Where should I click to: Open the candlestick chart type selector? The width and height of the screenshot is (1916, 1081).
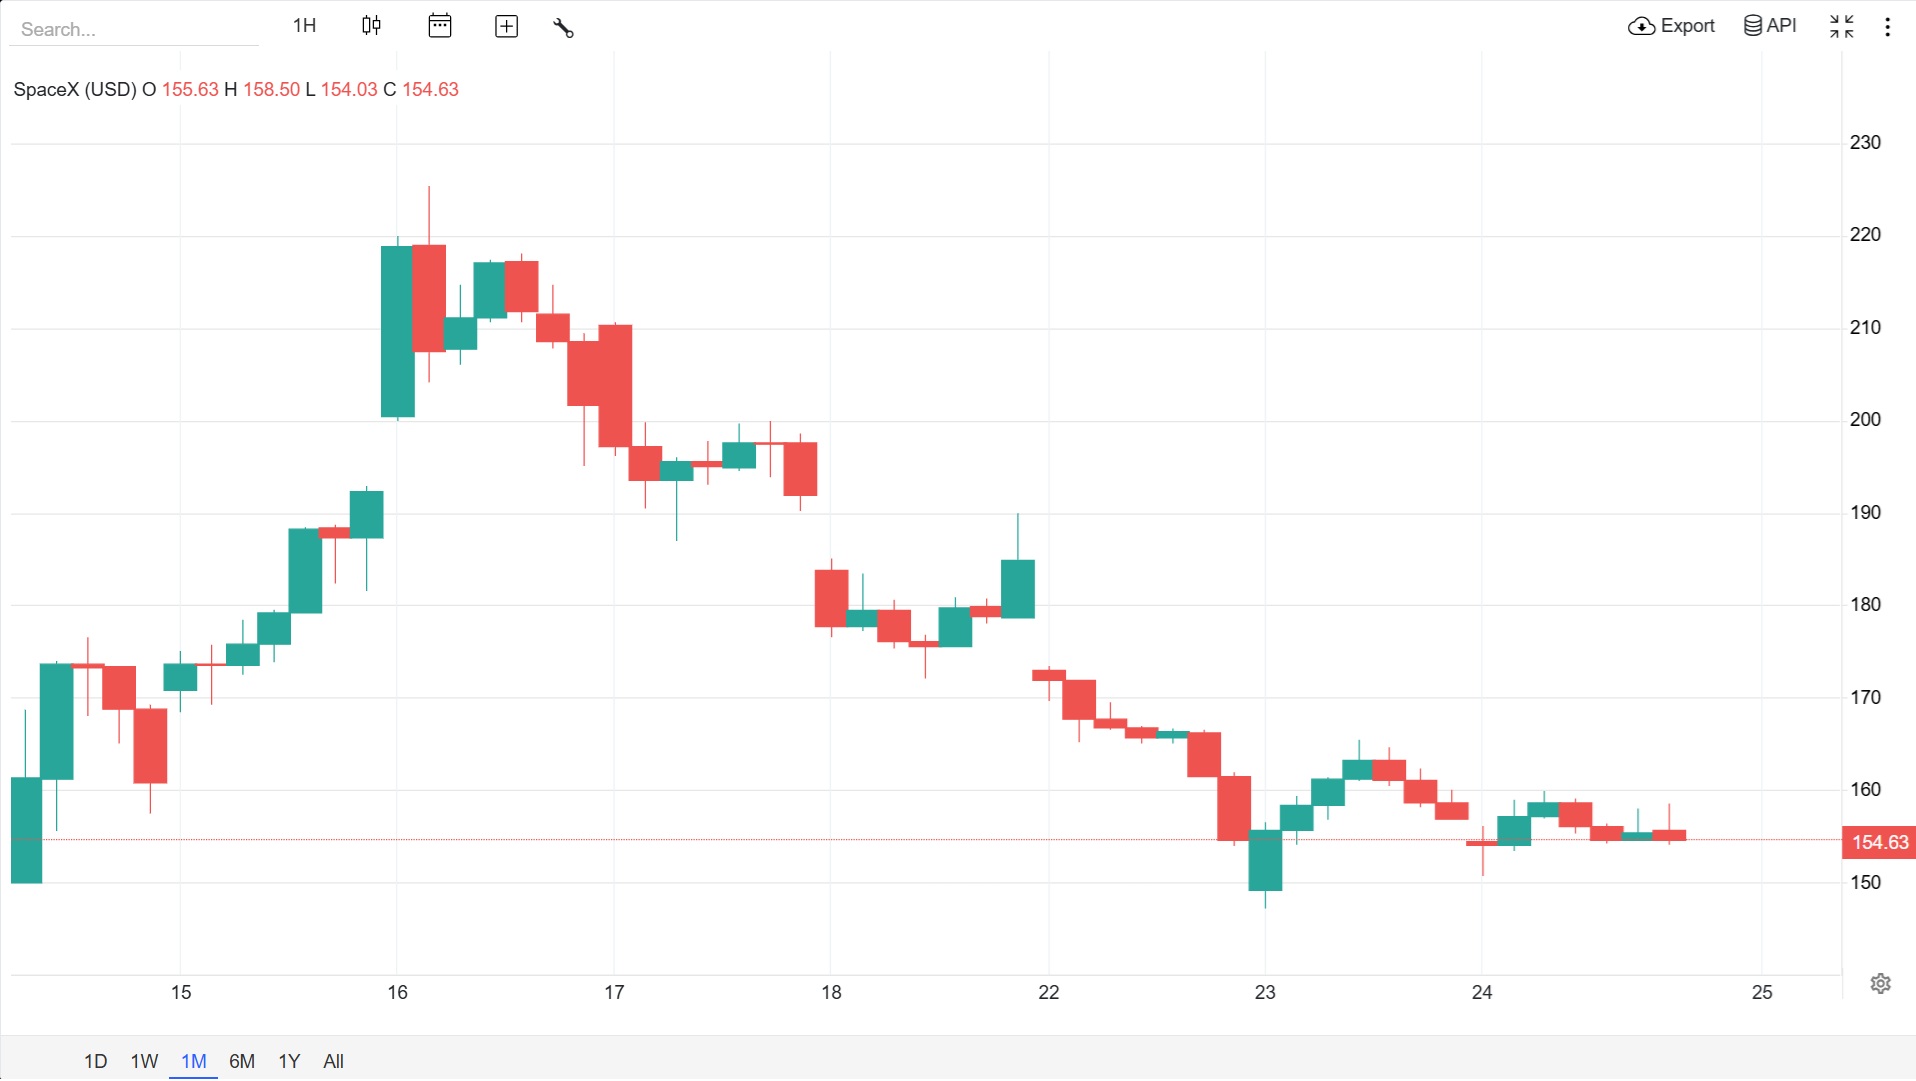(371, 26)
